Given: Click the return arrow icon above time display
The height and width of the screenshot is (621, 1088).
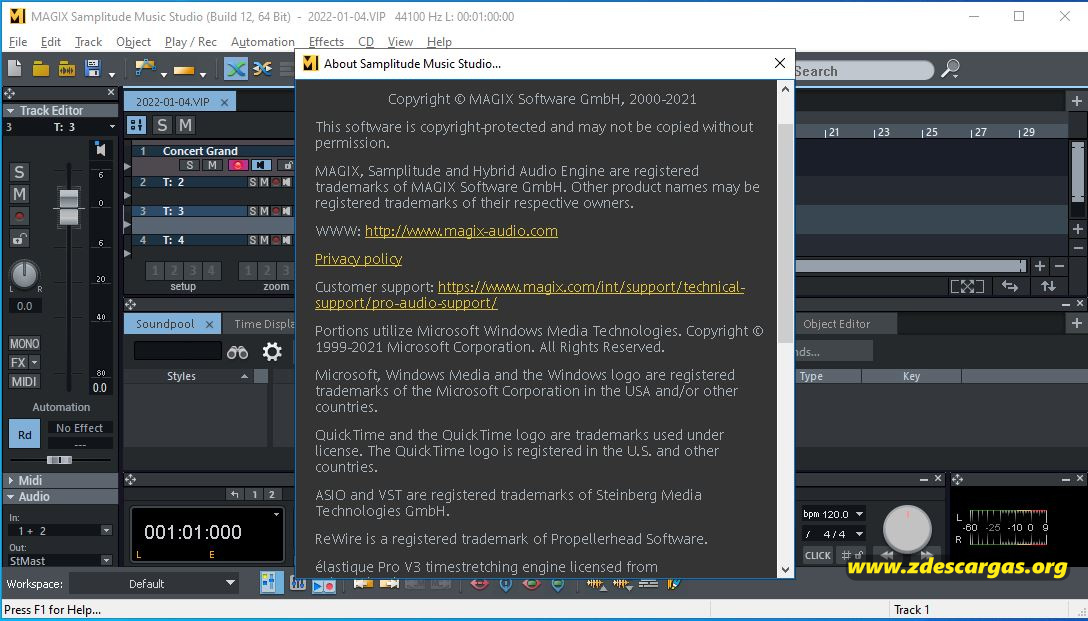Looking at the screenshot, I should (x=235, y=494).
